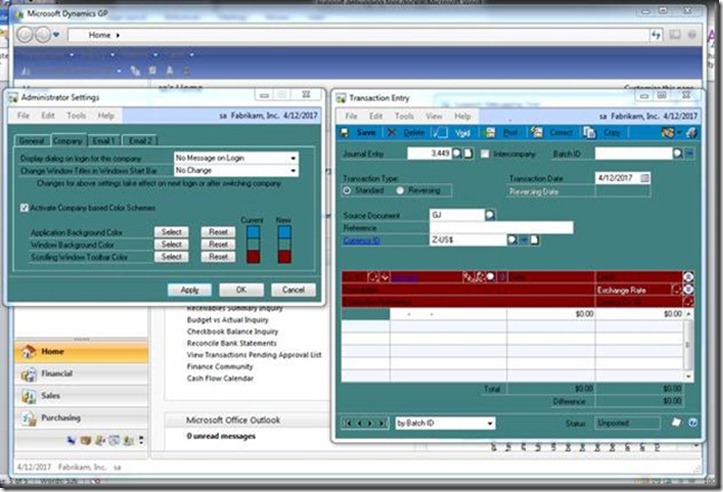Click Select for Application Background Color
Screen dimensions: 723x492
(x=172, y=231)
